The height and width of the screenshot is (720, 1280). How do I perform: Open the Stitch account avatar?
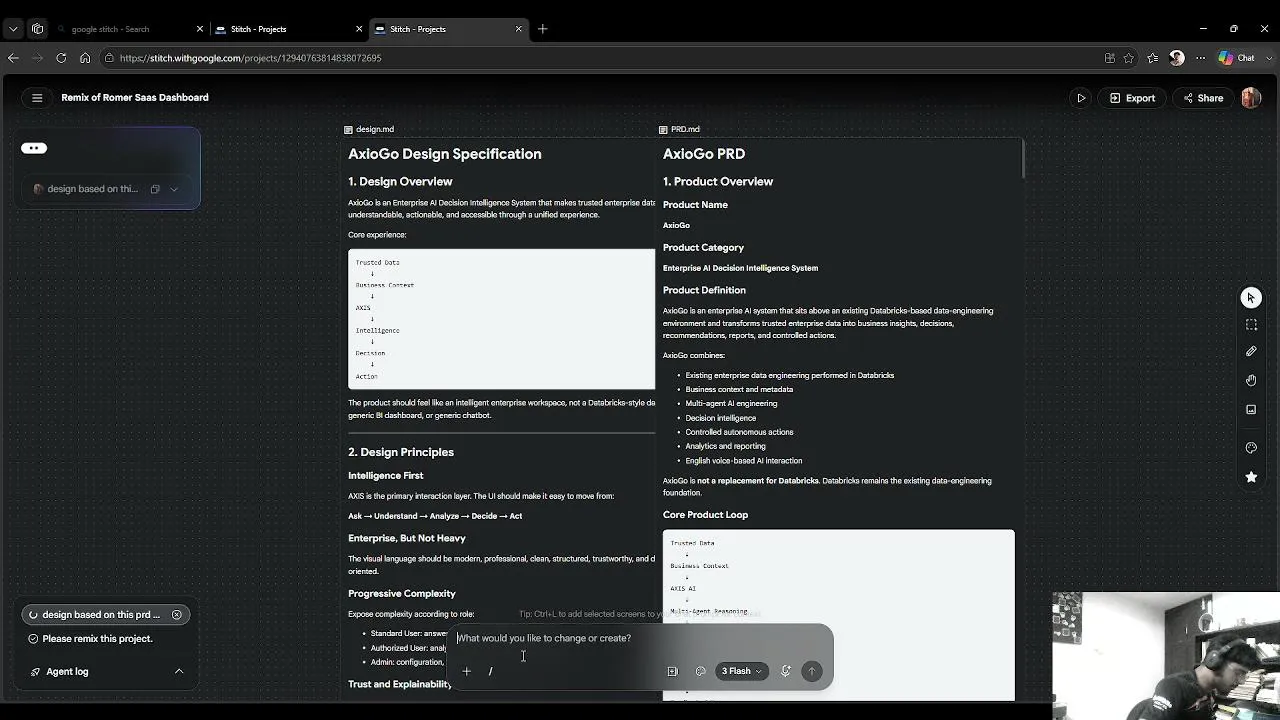[1250, 98]
